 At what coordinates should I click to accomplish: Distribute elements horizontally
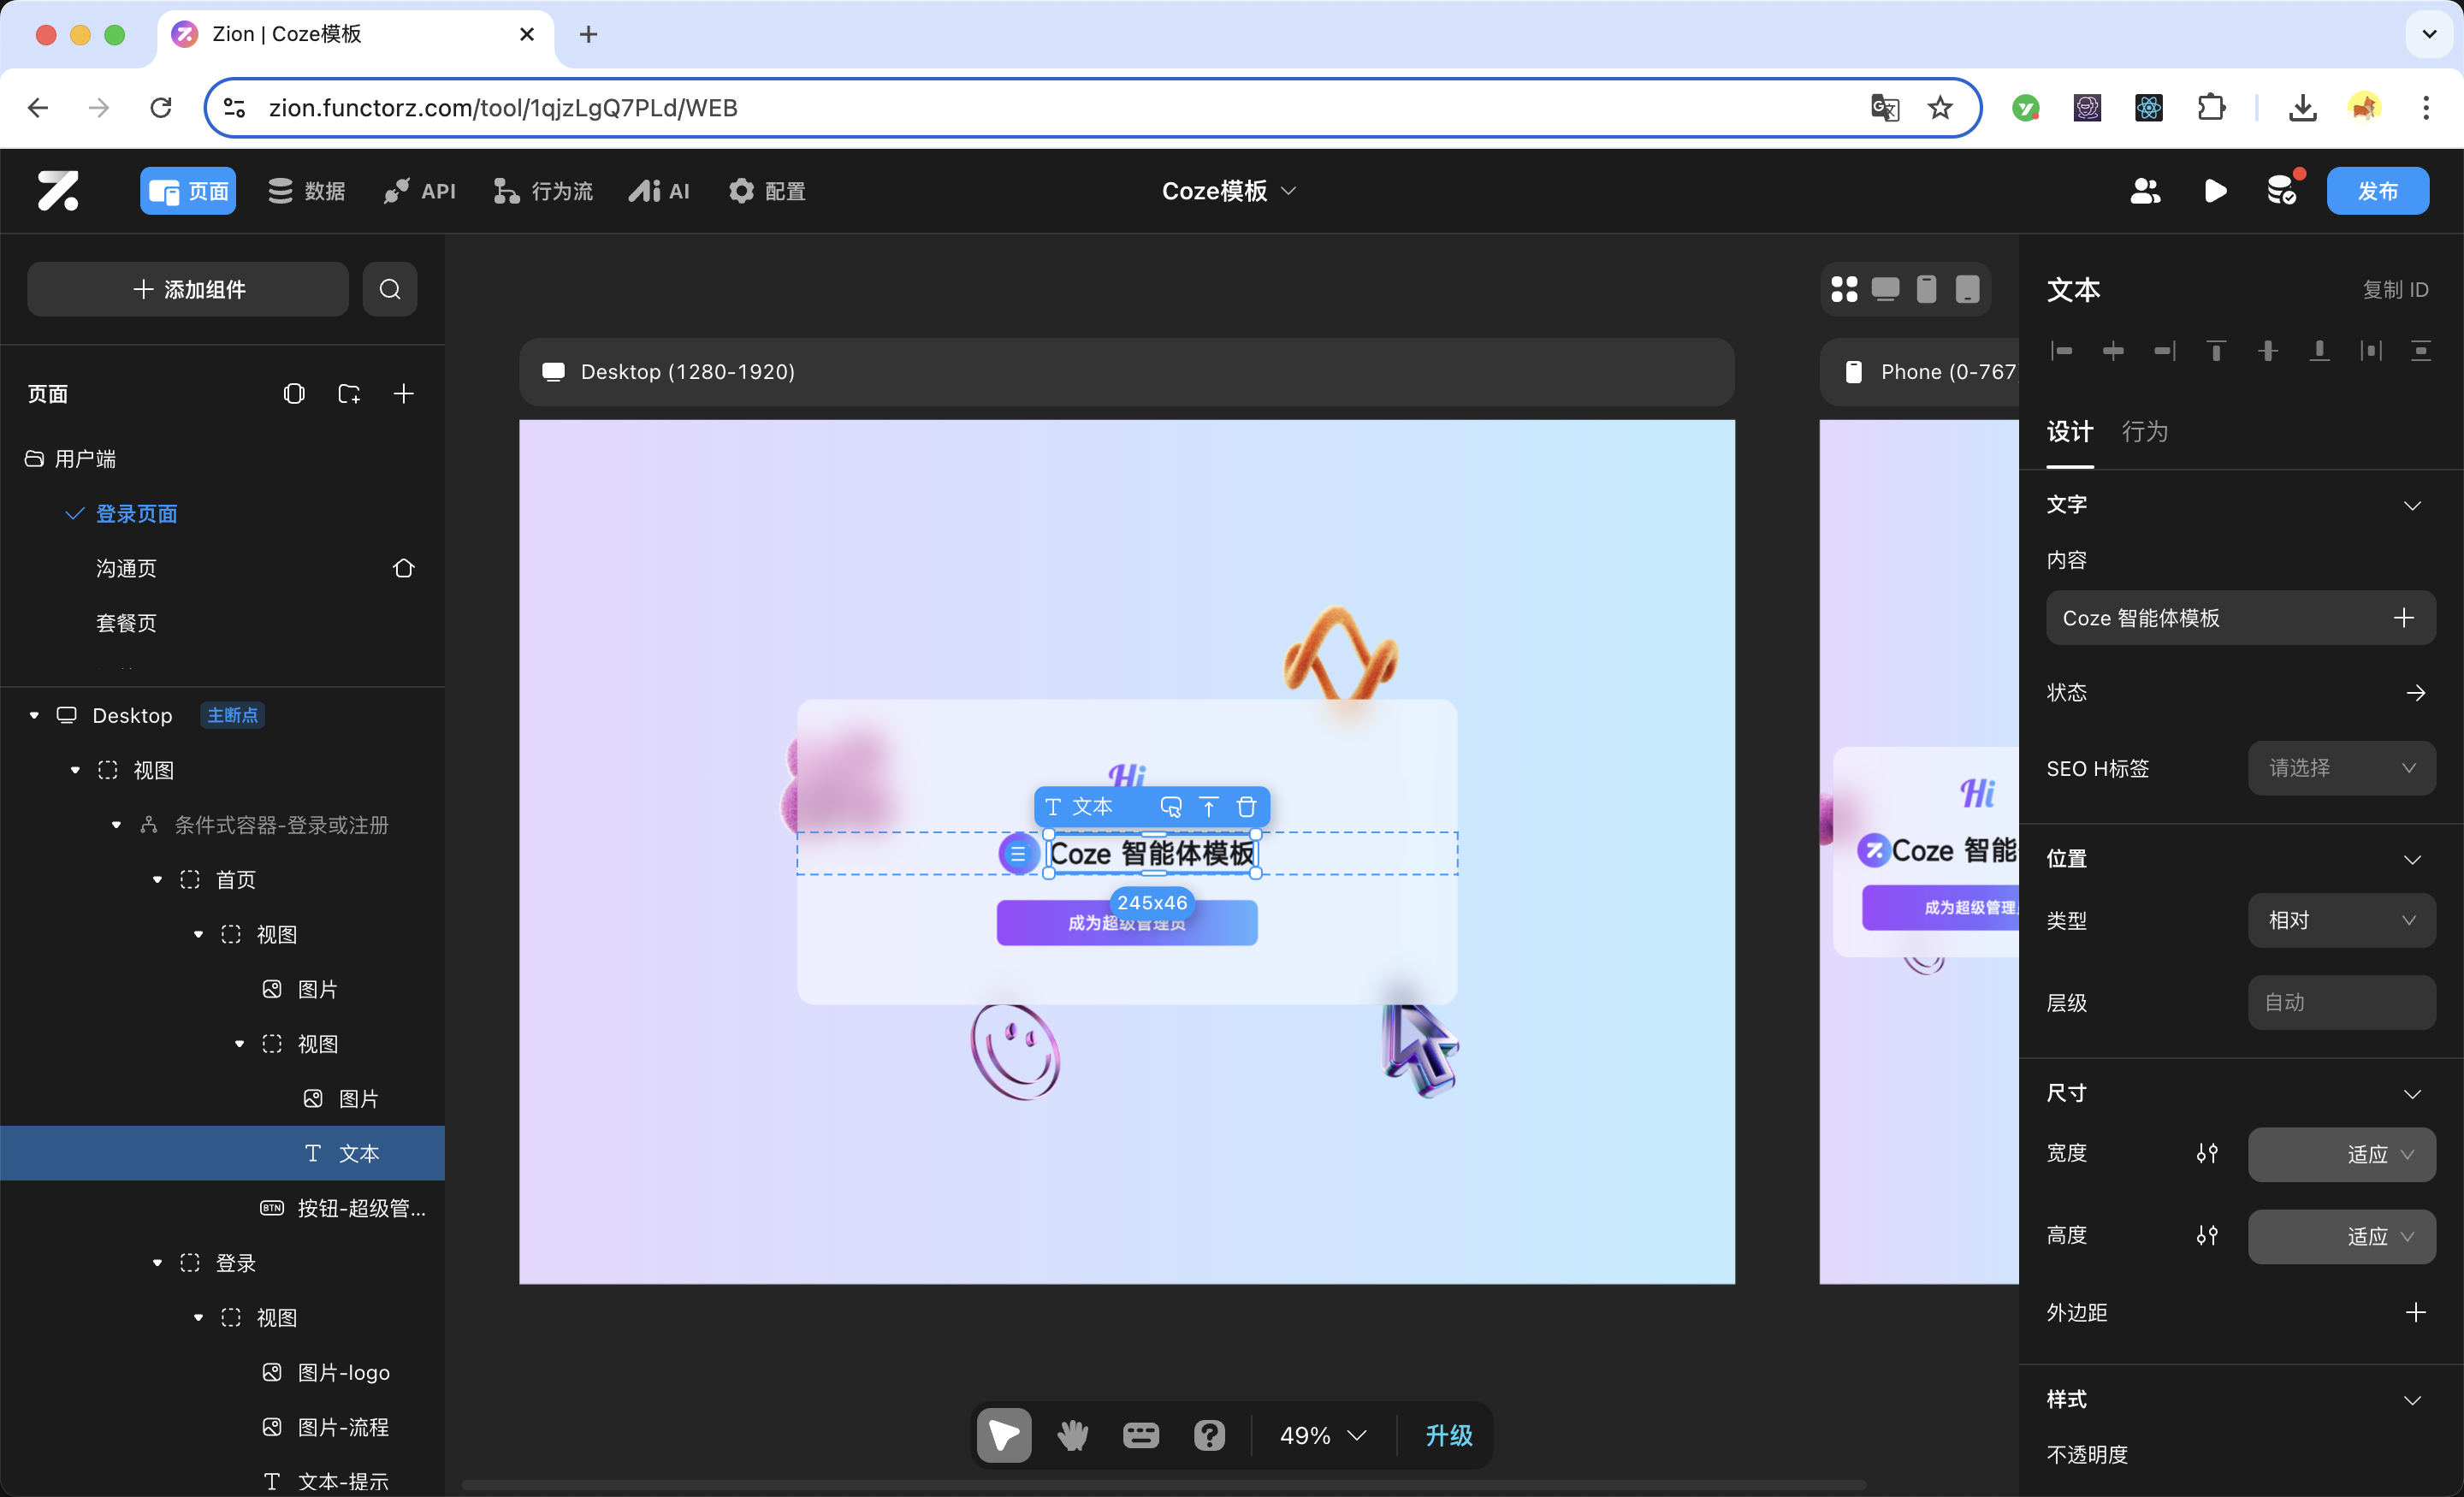pos(2371,351)
